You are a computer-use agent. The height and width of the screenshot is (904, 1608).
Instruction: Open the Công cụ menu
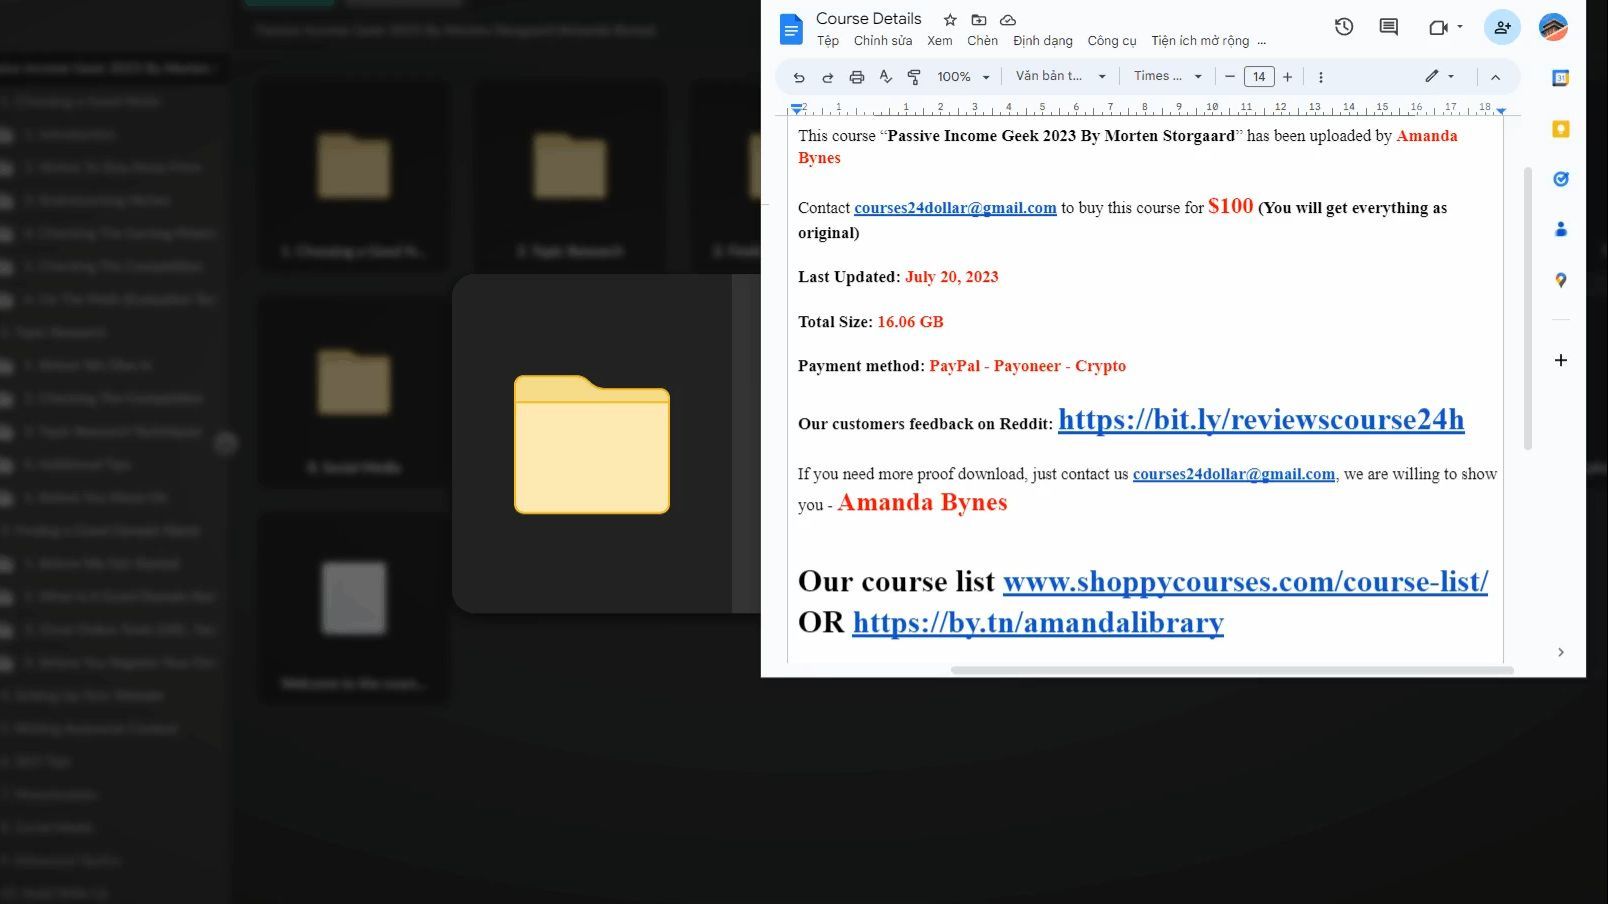pos(1112,41)
